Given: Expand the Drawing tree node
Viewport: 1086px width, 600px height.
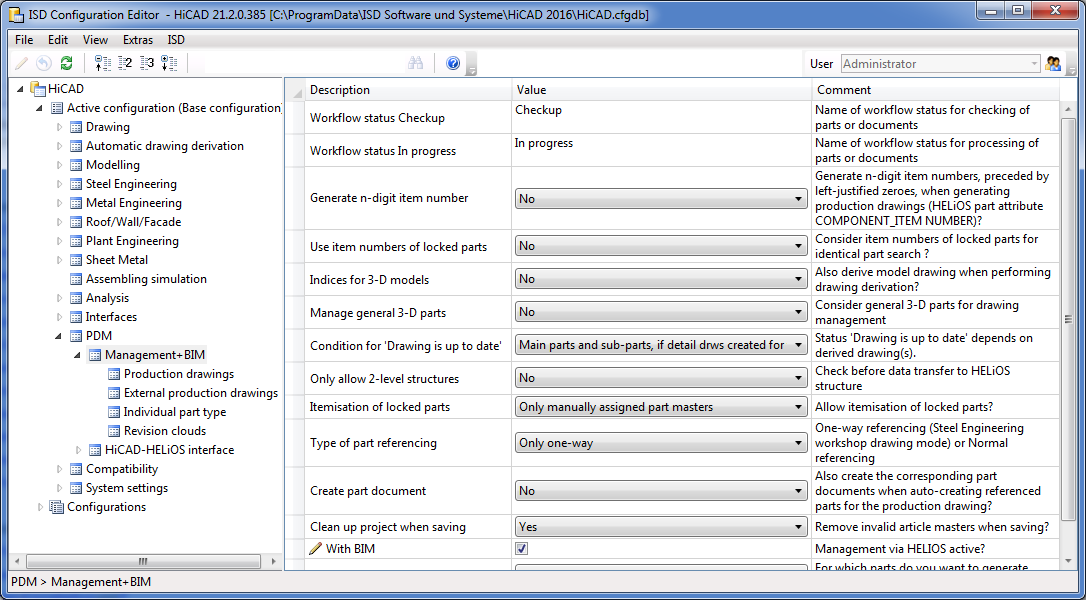Looking at the screenshot, I should pyautogui.click(x=59, y=127).
